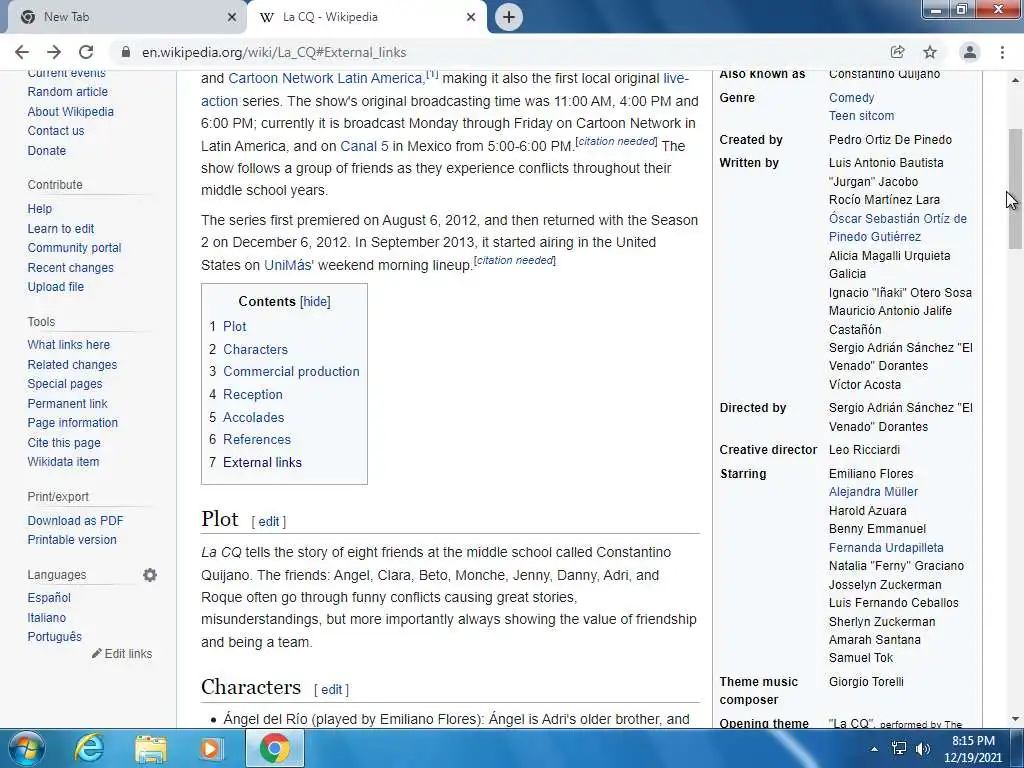
Task: Go forward with the browser forward arrow
Action: tap(54, 52)
